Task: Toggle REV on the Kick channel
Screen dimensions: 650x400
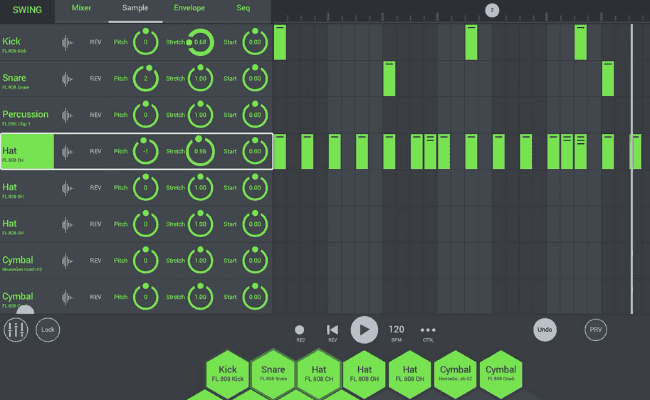Action: pyautogui.click(x=95, y=42)
